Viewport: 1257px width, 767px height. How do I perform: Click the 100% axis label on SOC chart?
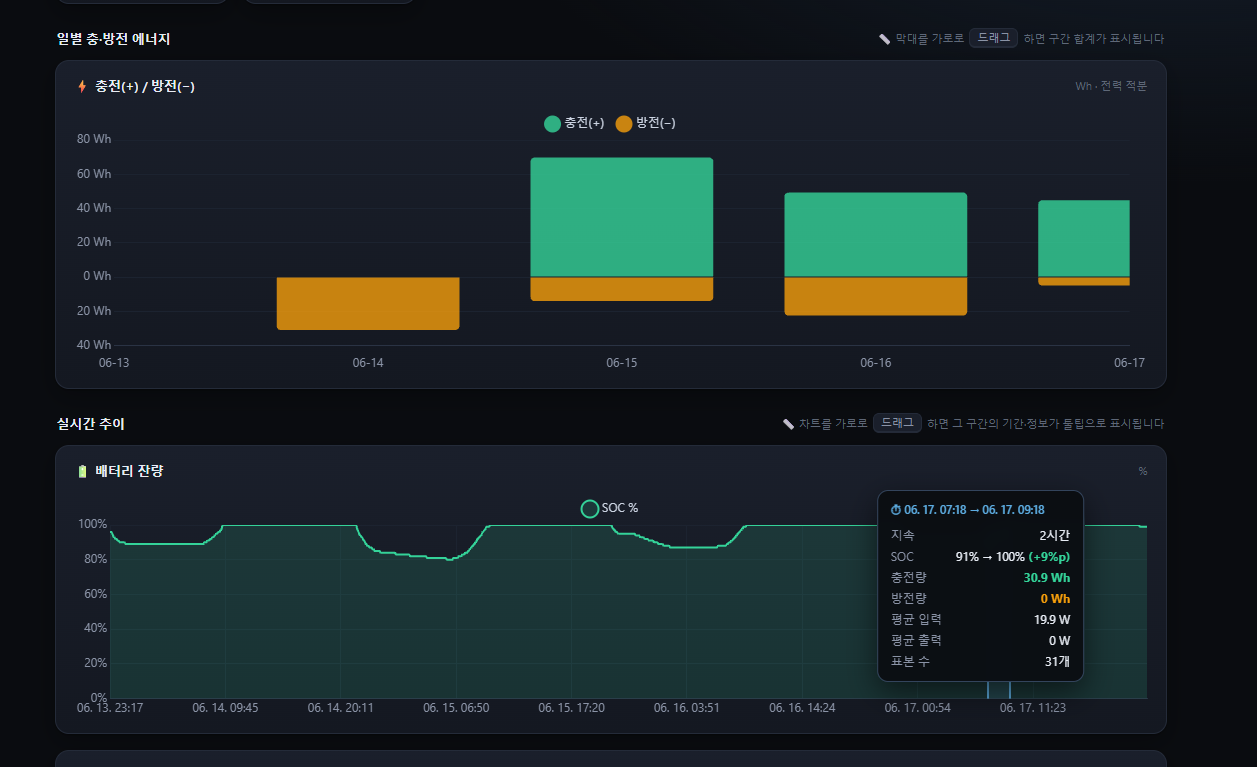coord(92,524)
